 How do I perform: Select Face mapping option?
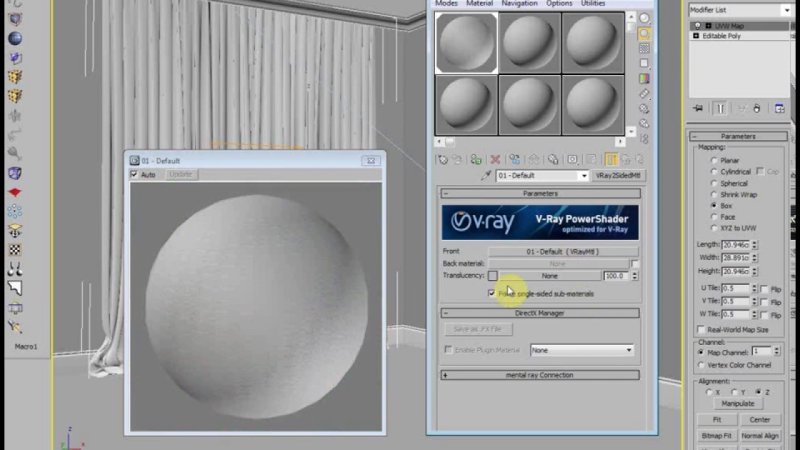pyautogui.click(x=714, y=217)
